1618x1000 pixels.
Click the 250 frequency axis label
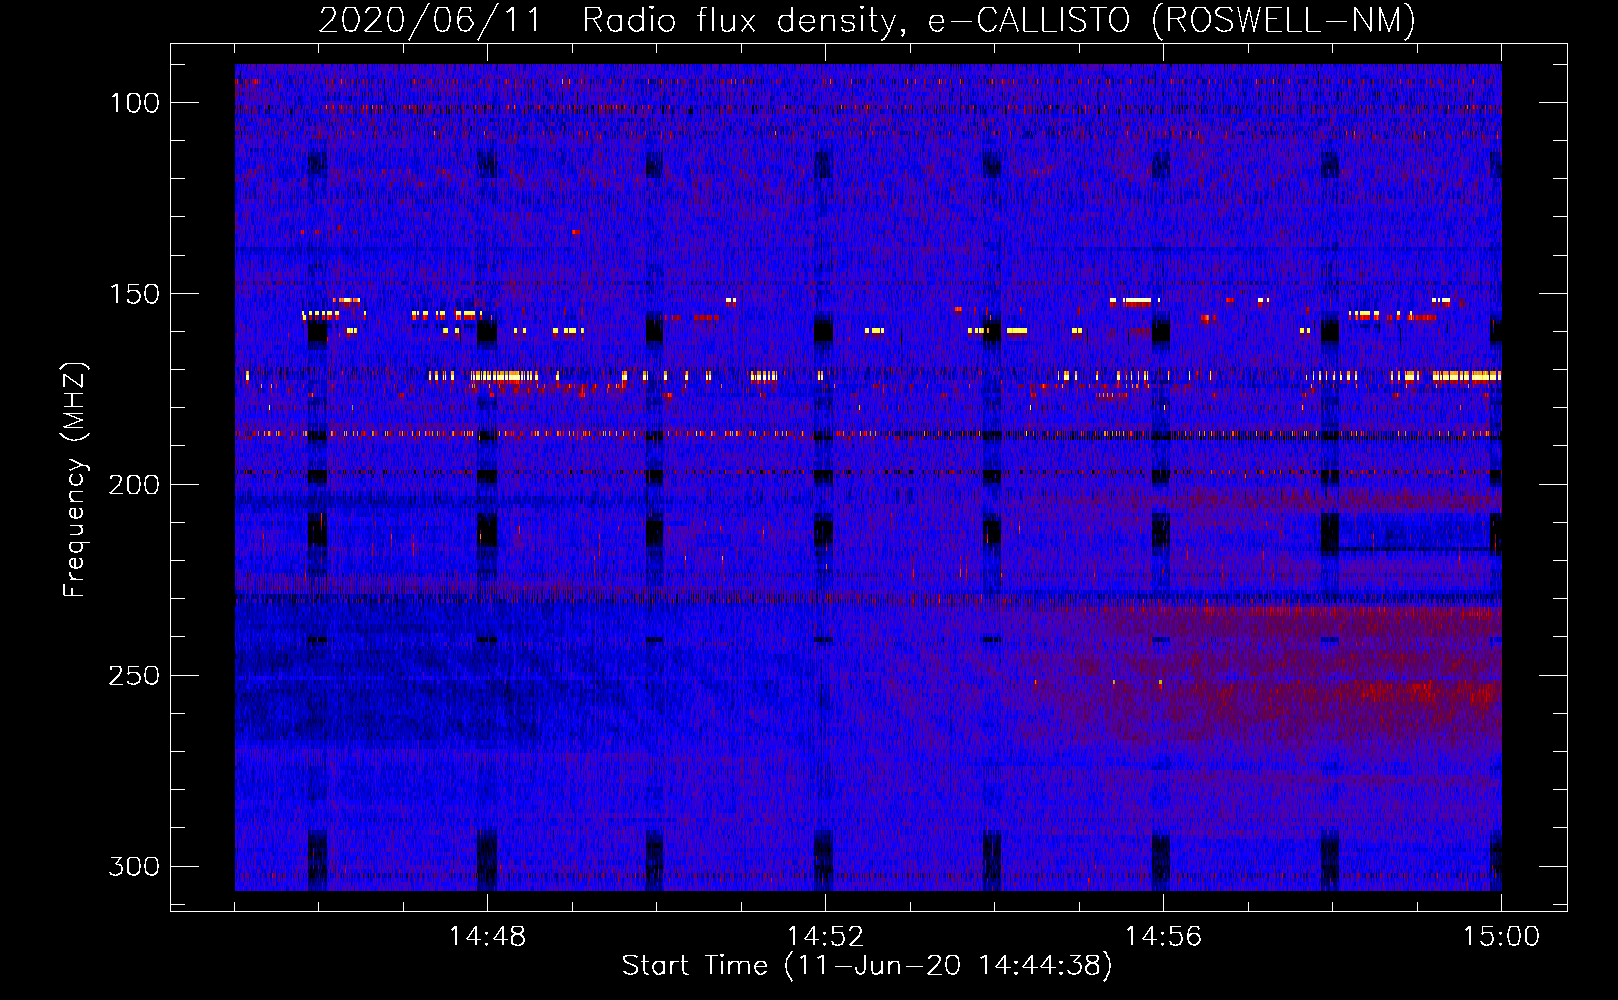(x=135, y=676)
